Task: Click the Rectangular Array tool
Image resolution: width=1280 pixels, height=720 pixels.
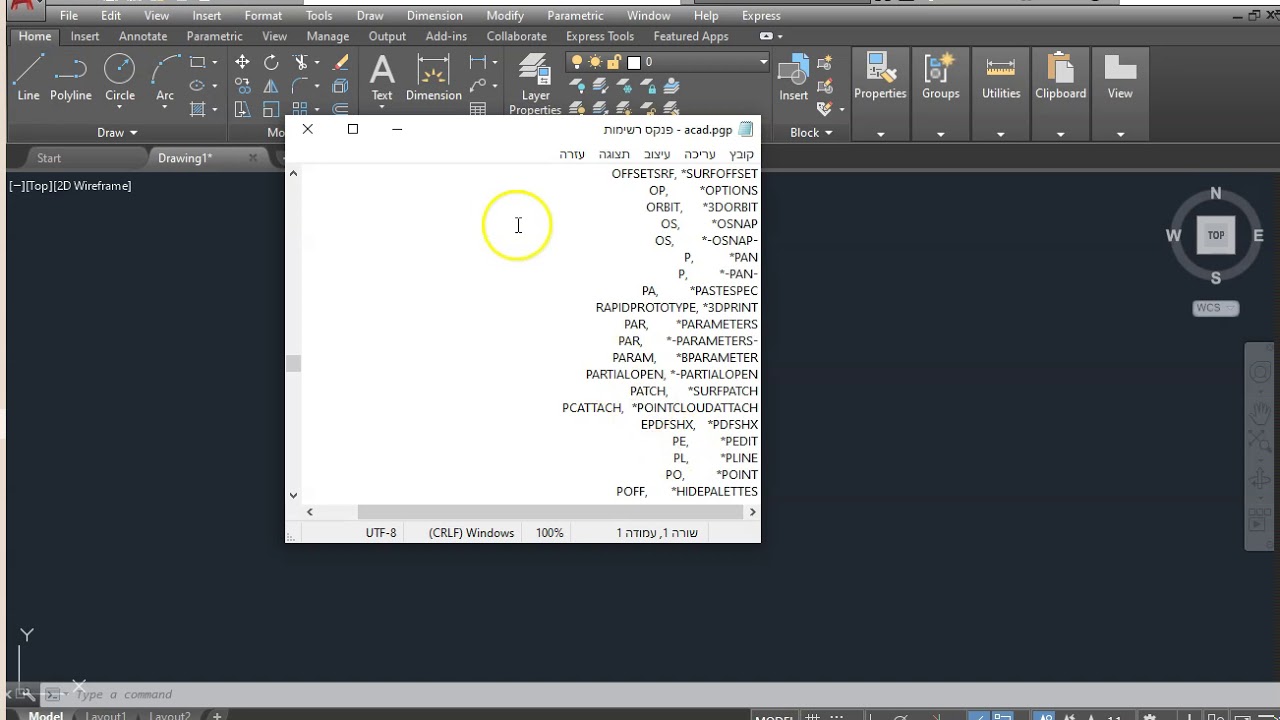Action: (300, 109)
